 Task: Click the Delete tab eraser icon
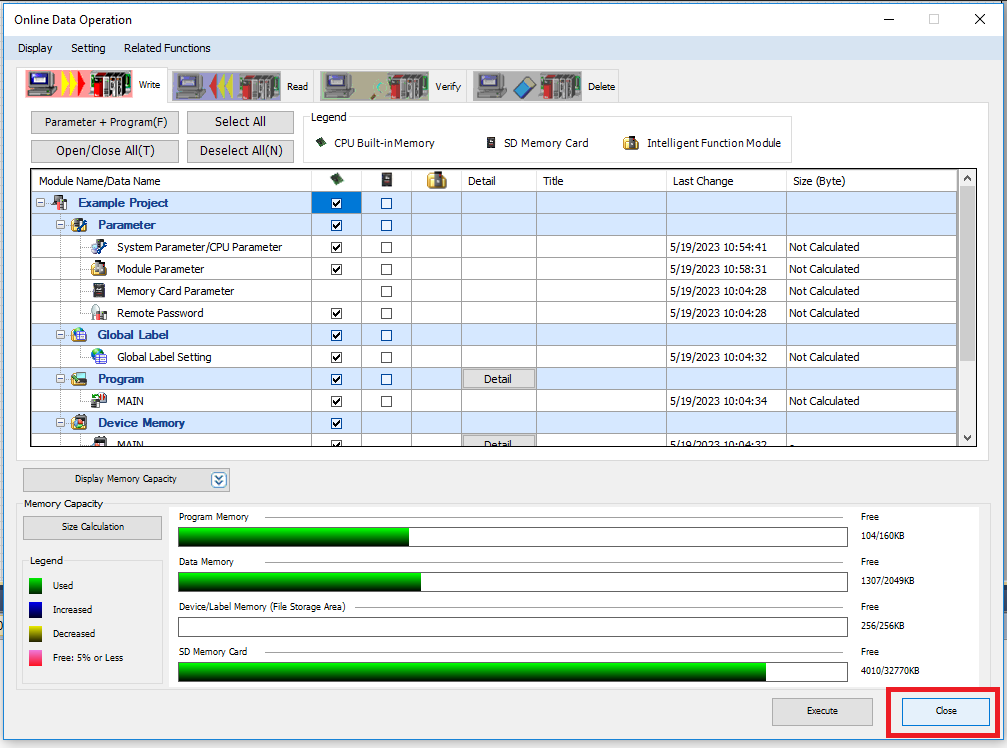click(x=527, y=86)
